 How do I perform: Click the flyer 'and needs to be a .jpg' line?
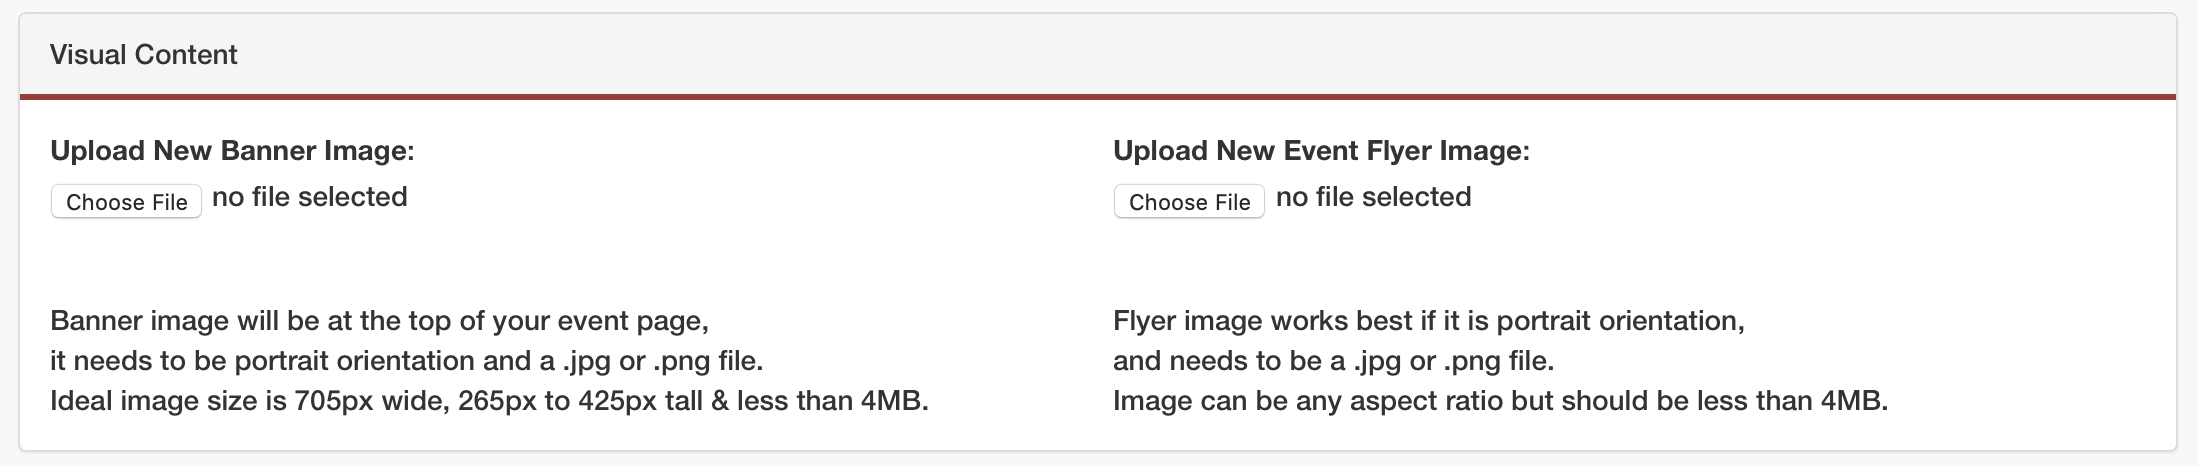(1333, 361)
